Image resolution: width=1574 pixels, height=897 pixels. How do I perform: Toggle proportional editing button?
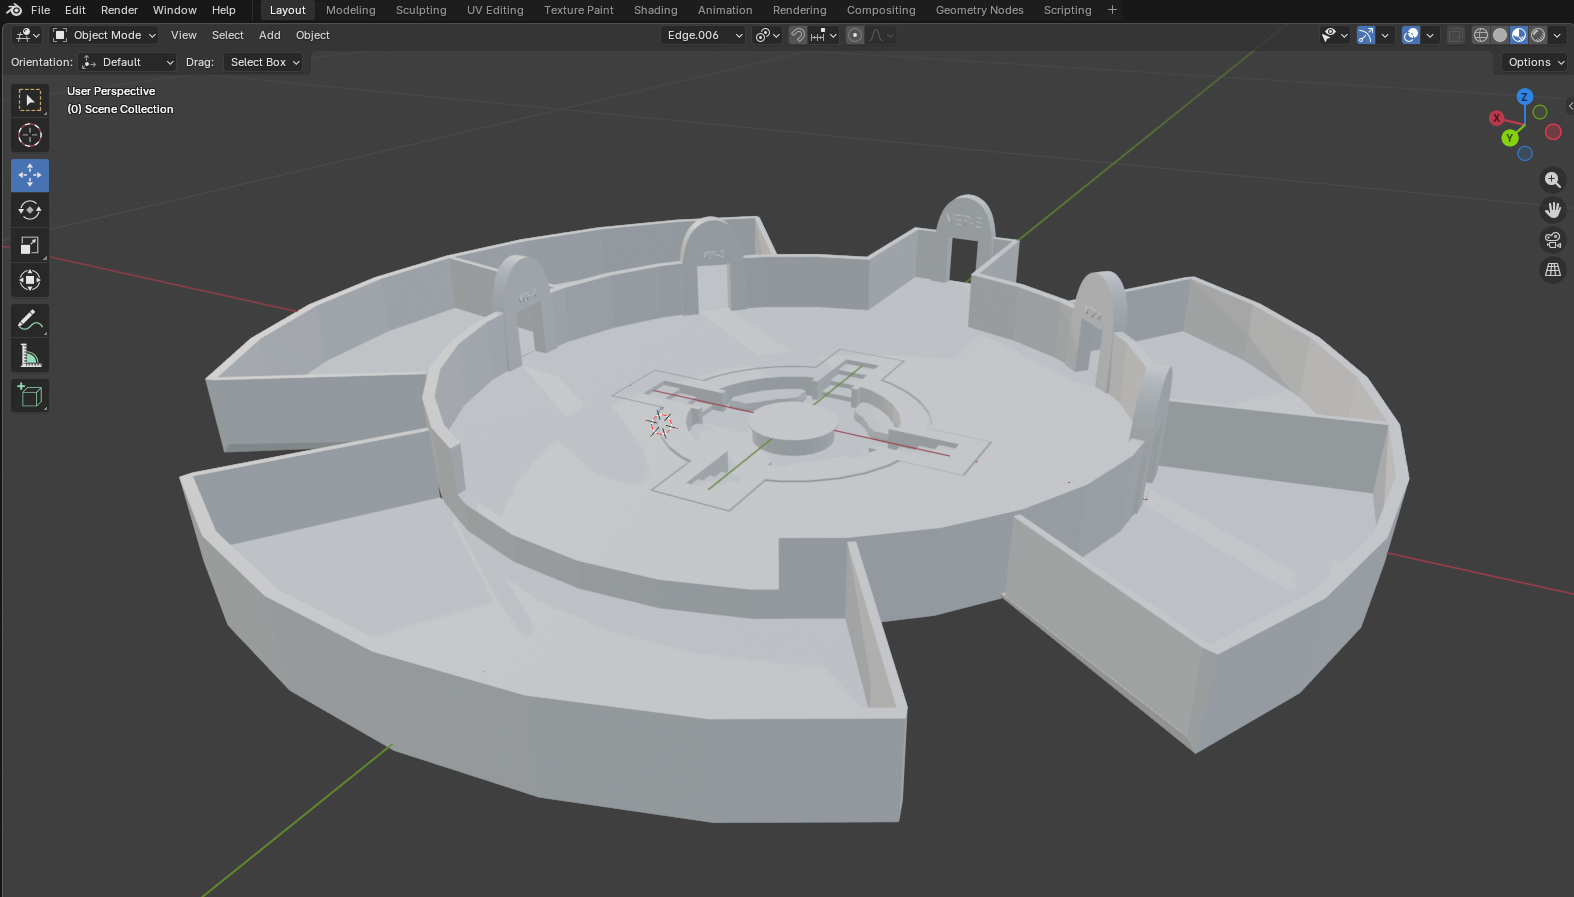(855, 35)
